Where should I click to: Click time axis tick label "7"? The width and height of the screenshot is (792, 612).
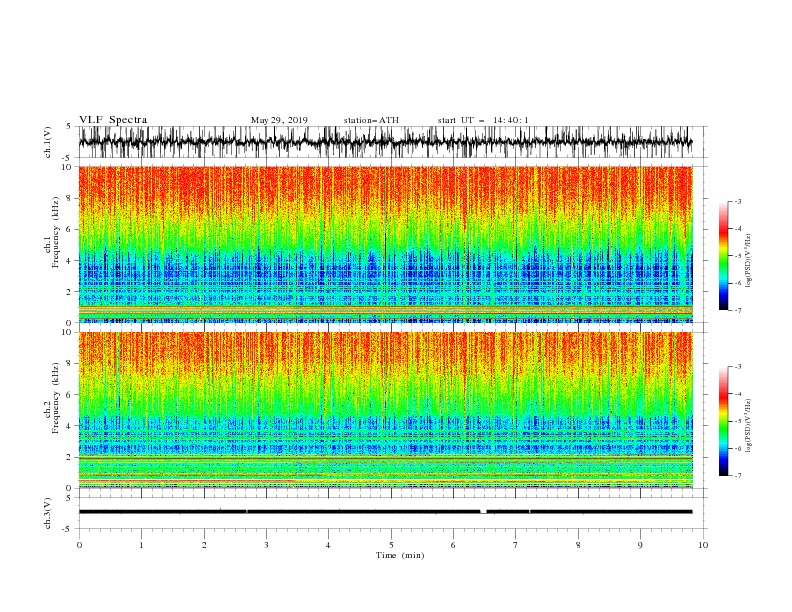(x=516, y=545)
